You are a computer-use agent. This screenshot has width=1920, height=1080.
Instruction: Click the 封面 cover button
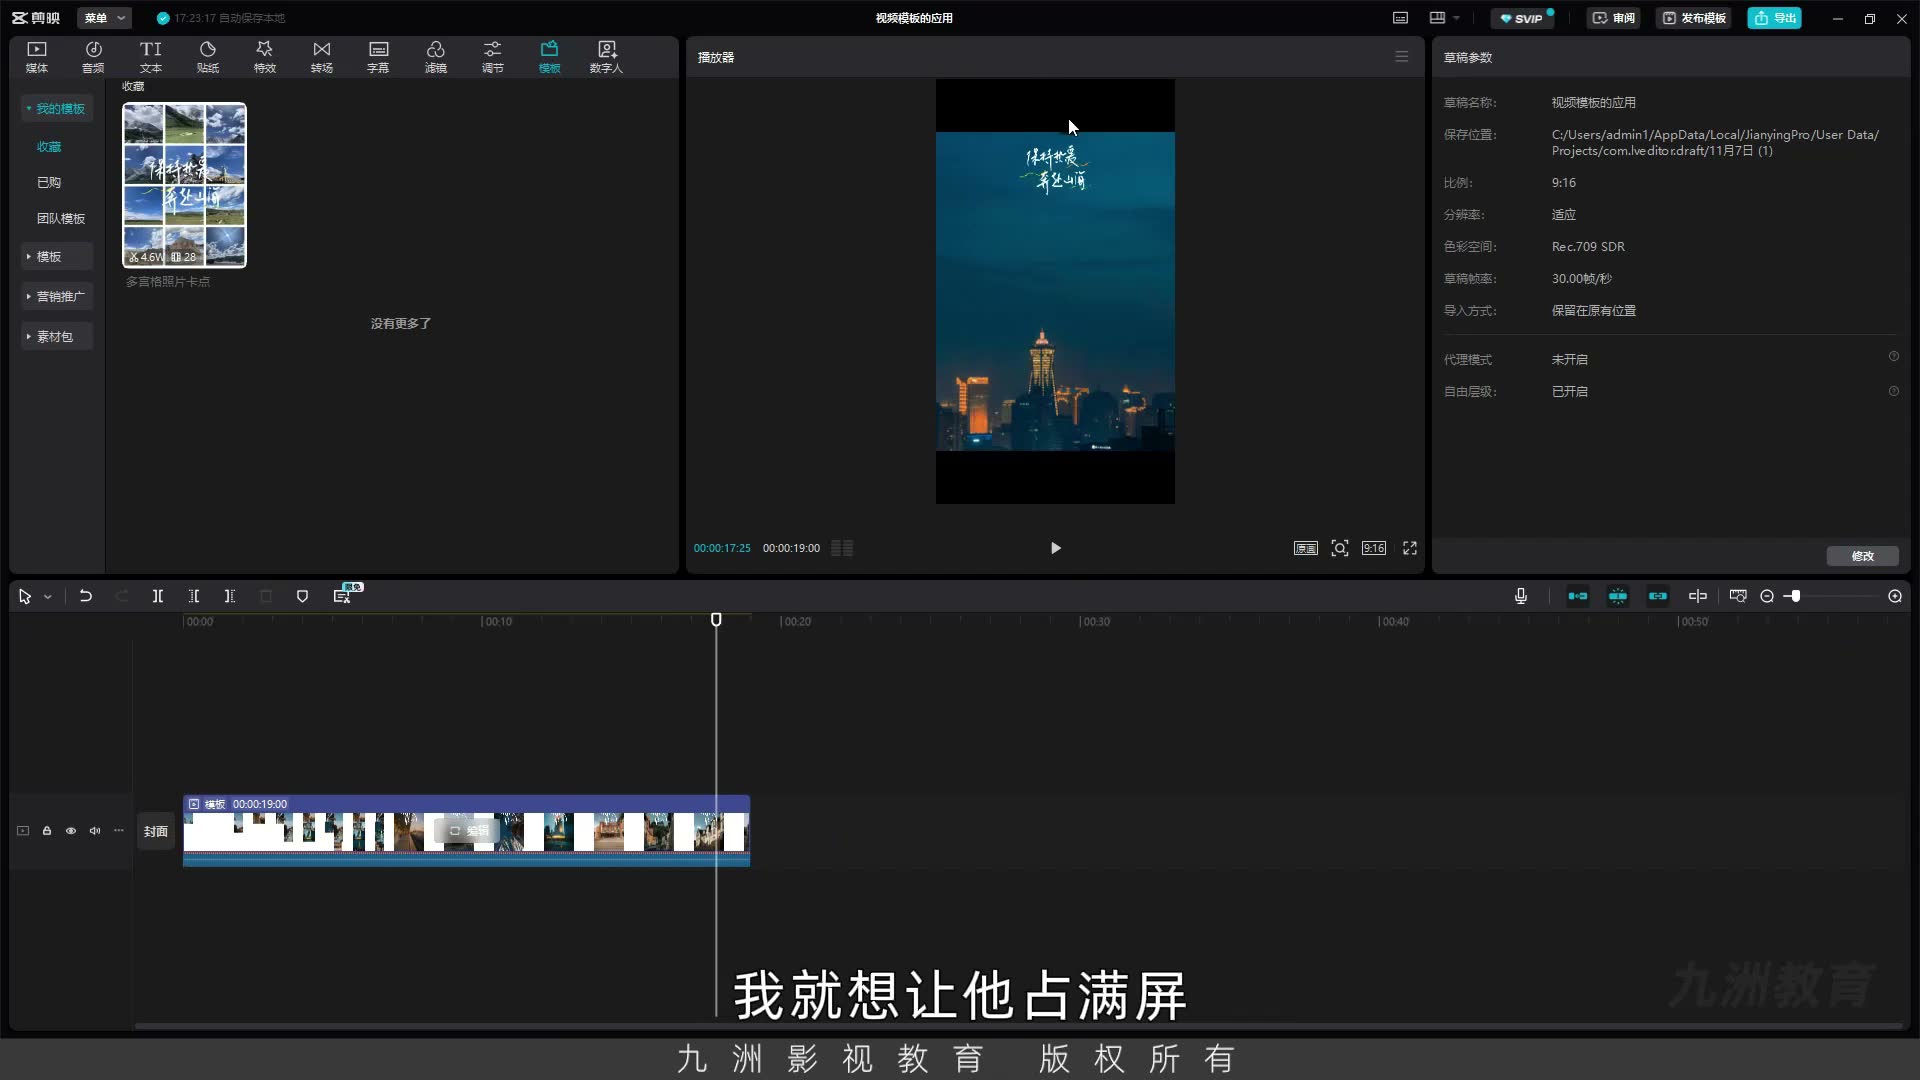coord(156,831)
